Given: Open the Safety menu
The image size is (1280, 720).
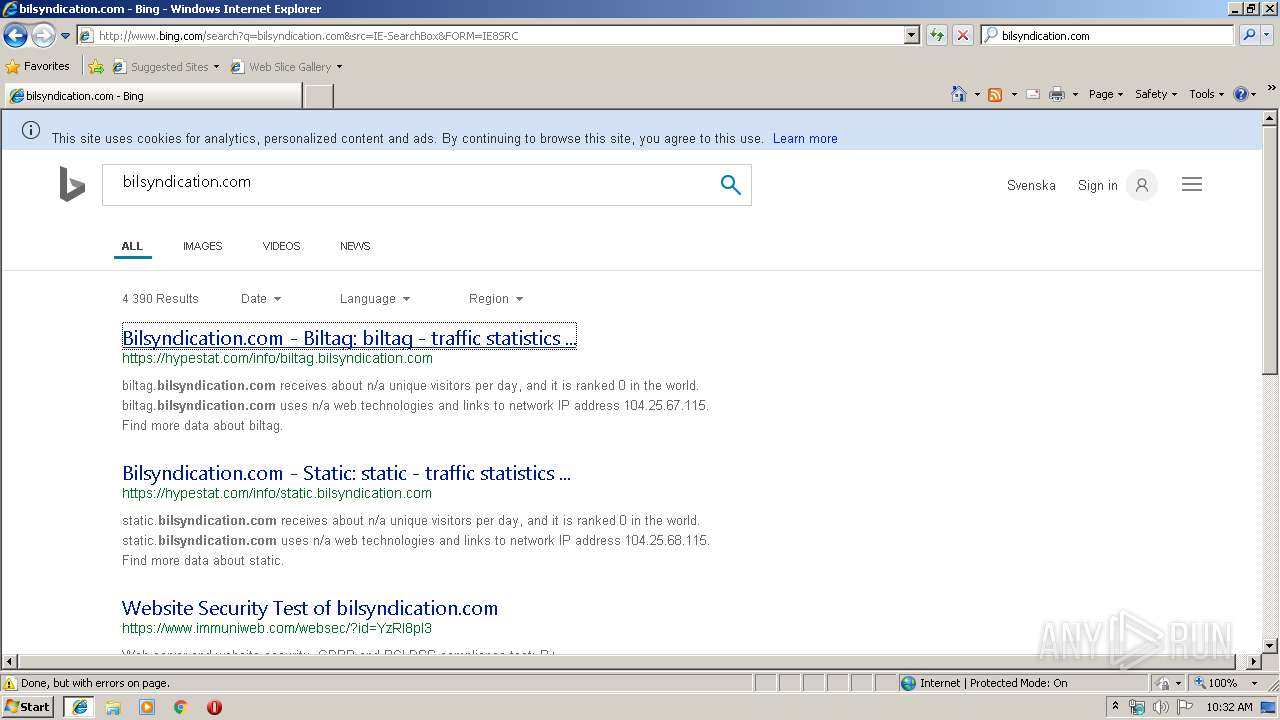Looking at the screenshot, I should 1155,94.
